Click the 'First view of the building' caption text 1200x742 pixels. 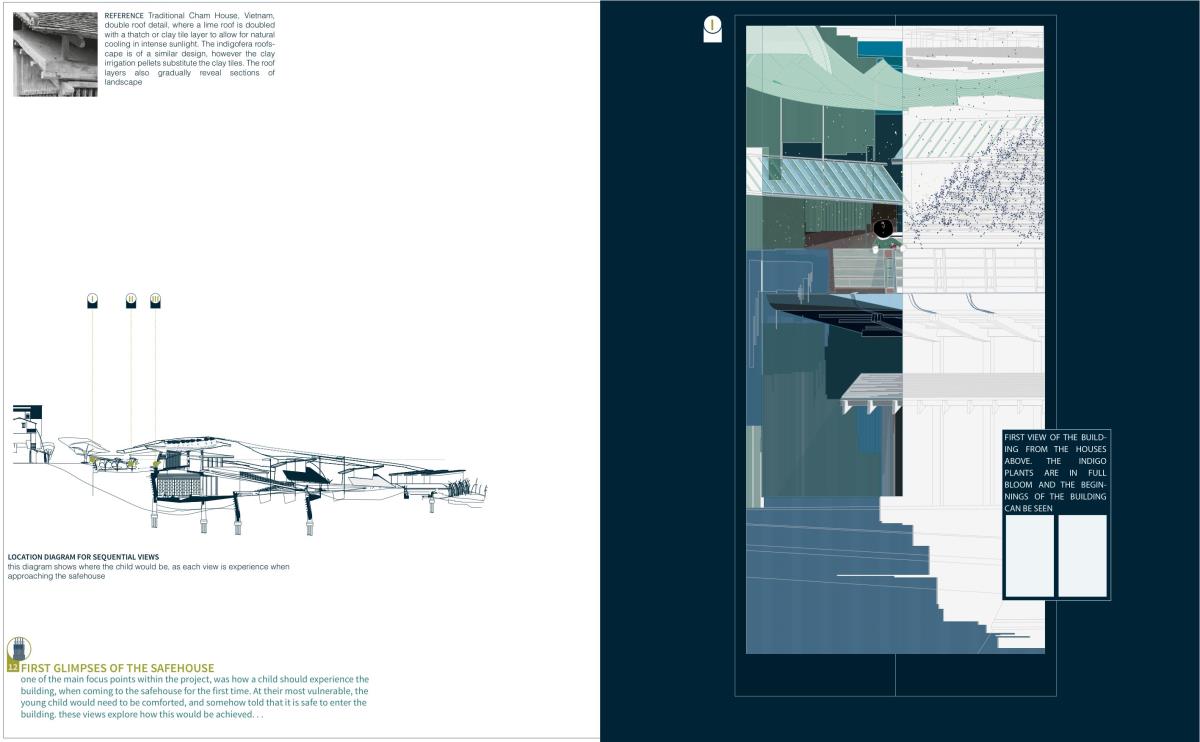pyautogui.click(x=1055, y=472)
